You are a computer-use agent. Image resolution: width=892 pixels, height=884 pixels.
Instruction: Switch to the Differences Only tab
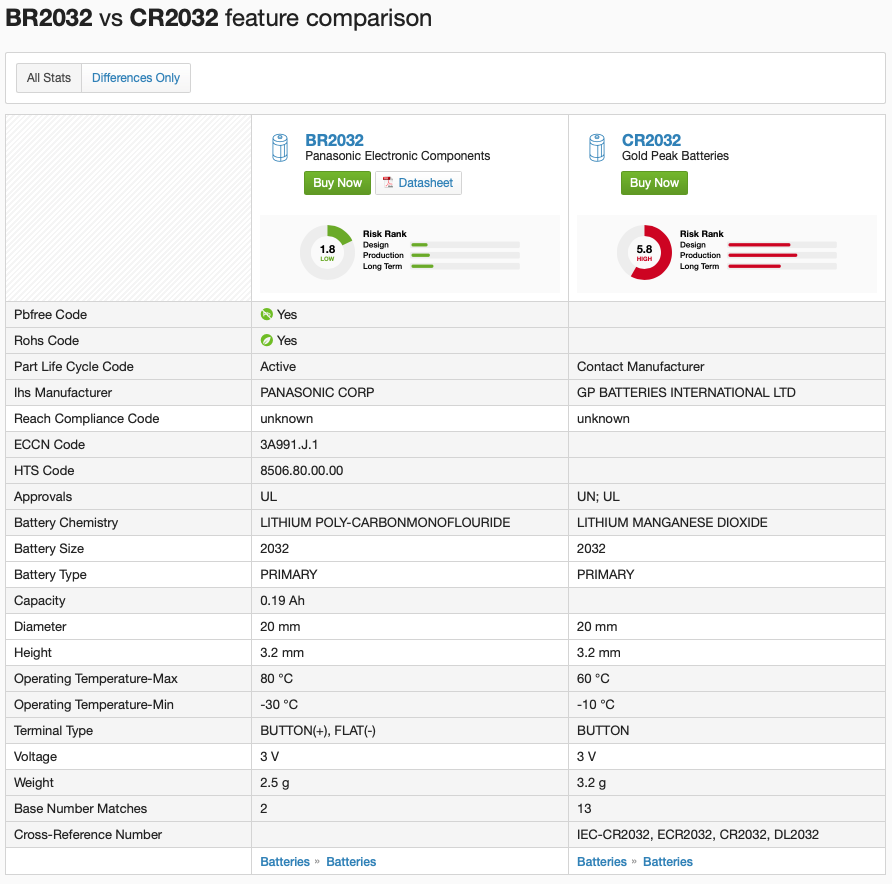tap(136, 78)
